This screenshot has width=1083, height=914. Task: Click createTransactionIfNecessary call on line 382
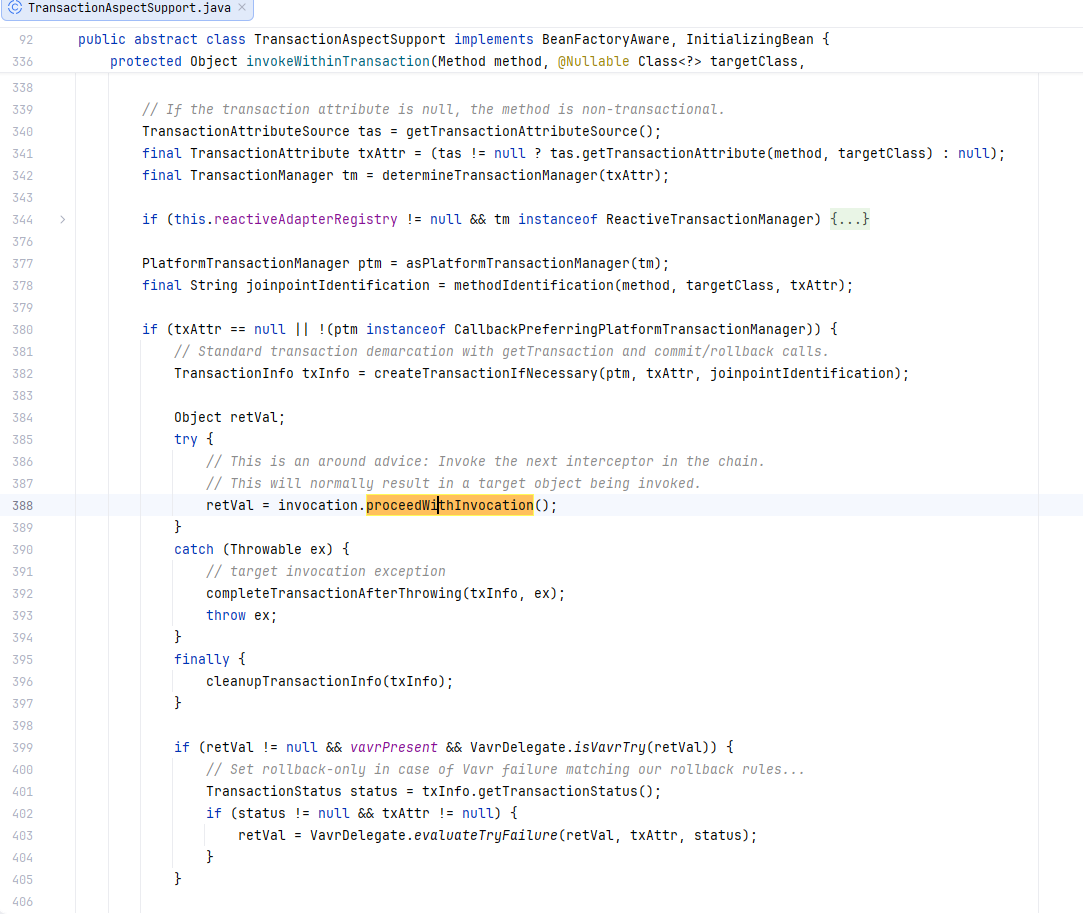tap(486, 373)
